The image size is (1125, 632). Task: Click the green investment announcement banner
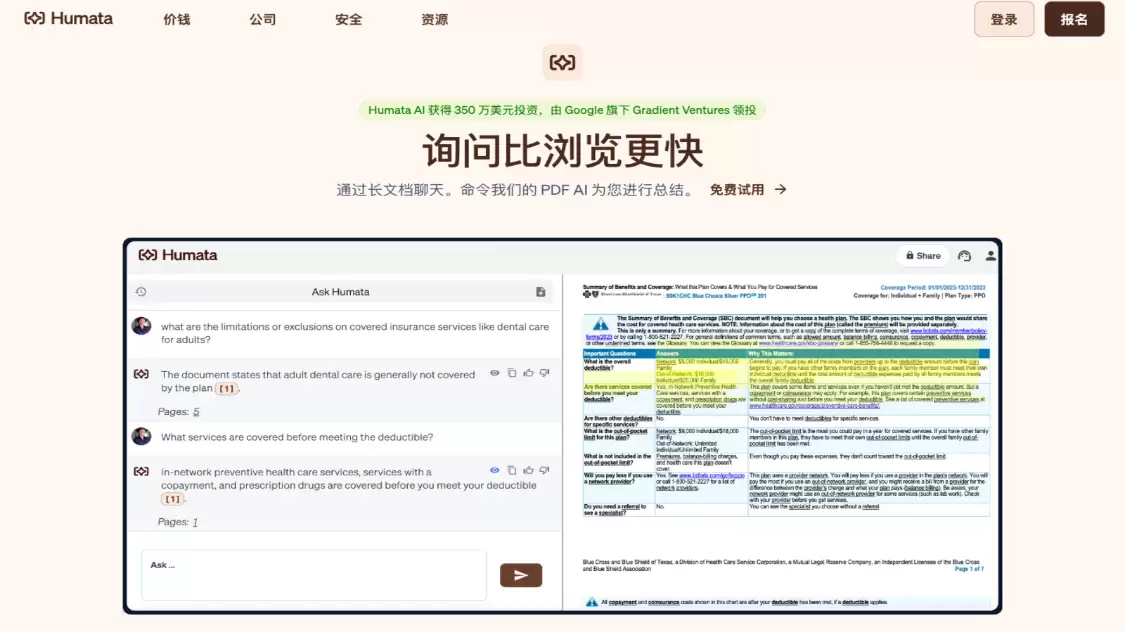(x=562, y=109)
